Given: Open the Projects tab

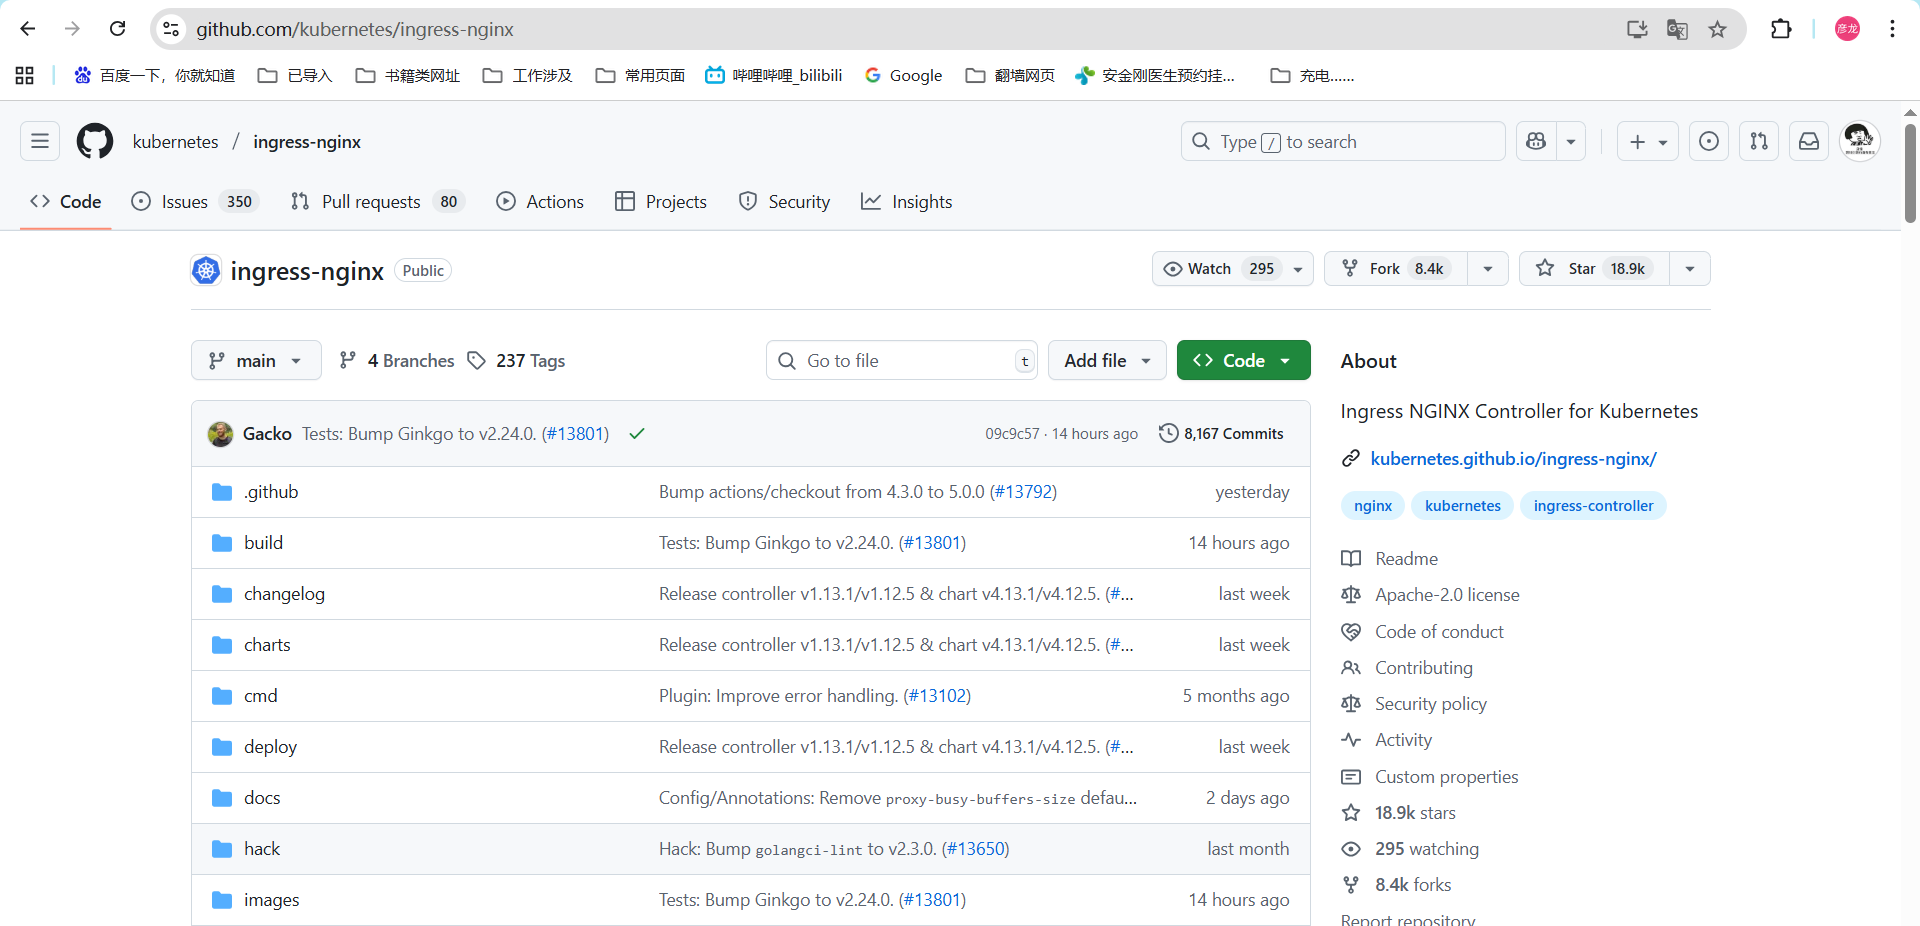Looking at the screenshot, I should [661, 202].
